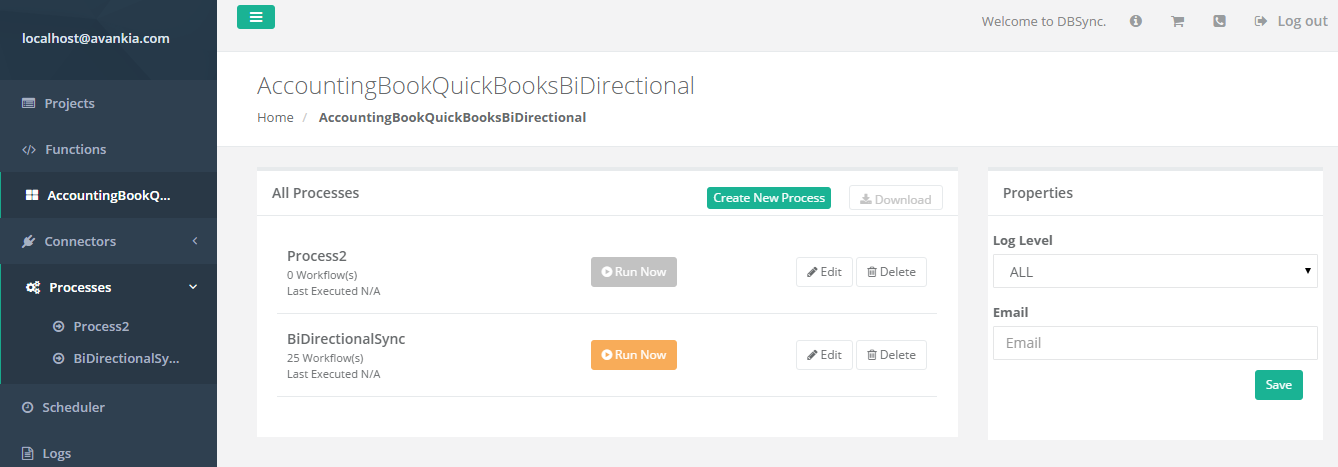Viewport: 1338px width, 467px height.
Task: Select AccountingBookQ... project sidebar item
Action: tap(108, 195)
